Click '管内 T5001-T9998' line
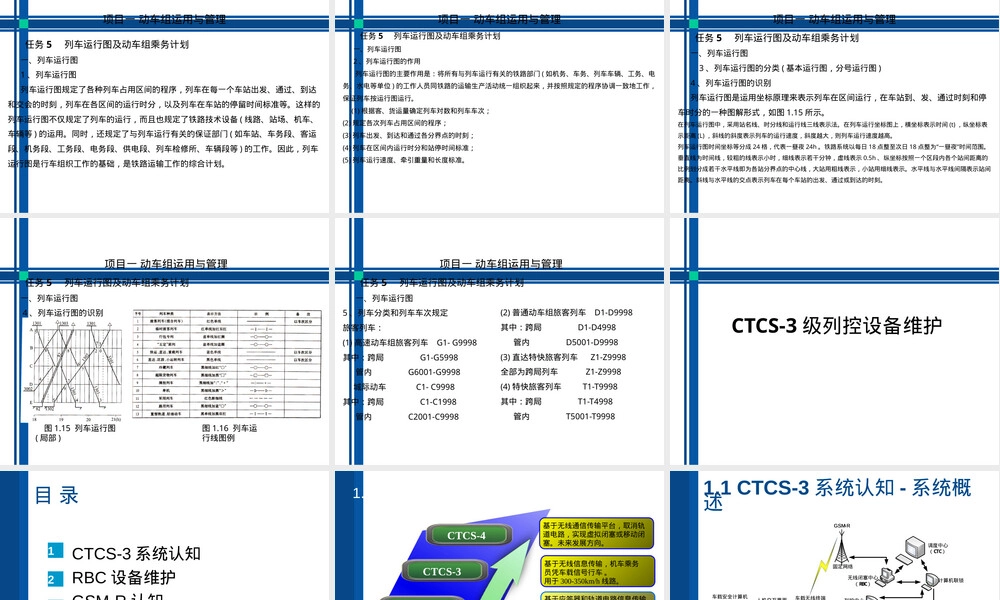Viewport: 1000px width, 600px height. 564,416
